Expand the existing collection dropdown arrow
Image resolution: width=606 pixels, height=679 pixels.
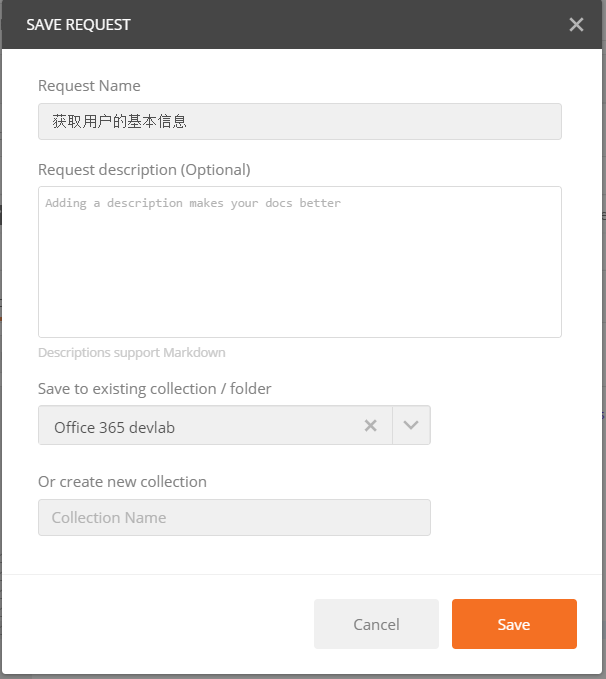(x=411, y=426)
